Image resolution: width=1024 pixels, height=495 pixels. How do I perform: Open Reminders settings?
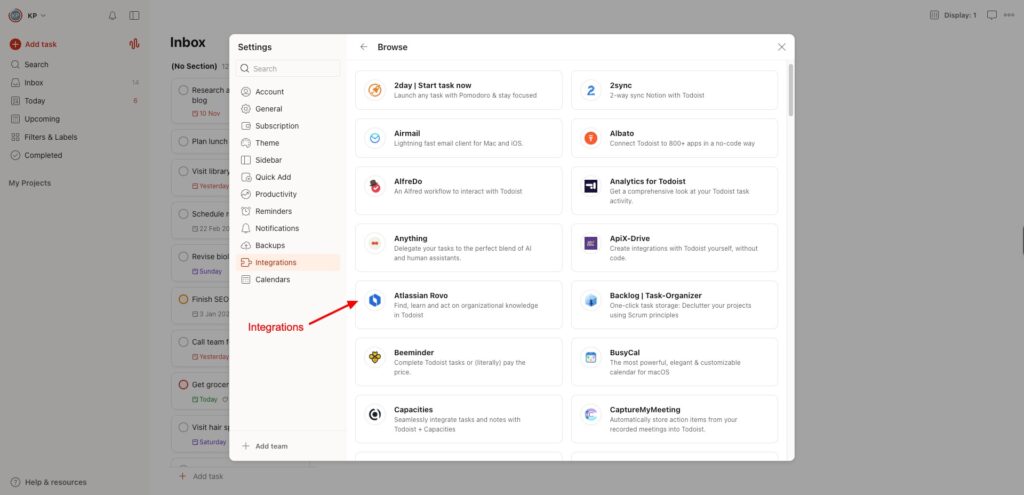(x=288, y=211)
